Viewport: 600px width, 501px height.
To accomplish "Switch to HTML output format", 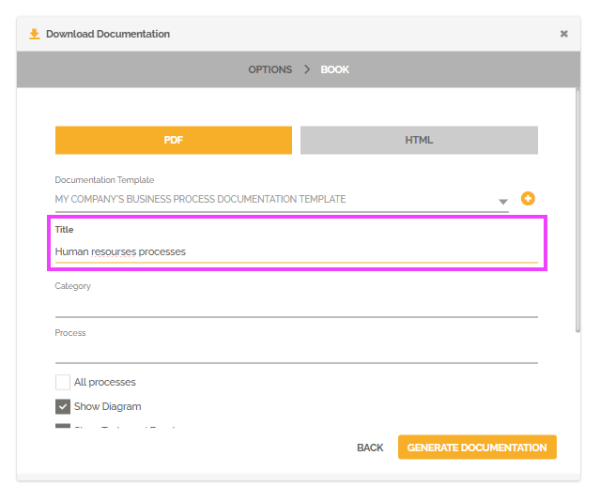I will 419,140.
